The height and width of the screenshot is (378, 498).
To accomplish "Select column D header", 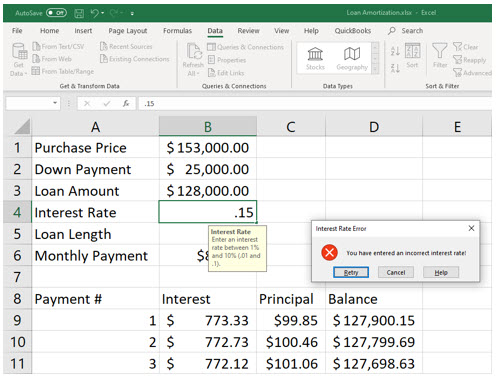I will coord(374,127).
